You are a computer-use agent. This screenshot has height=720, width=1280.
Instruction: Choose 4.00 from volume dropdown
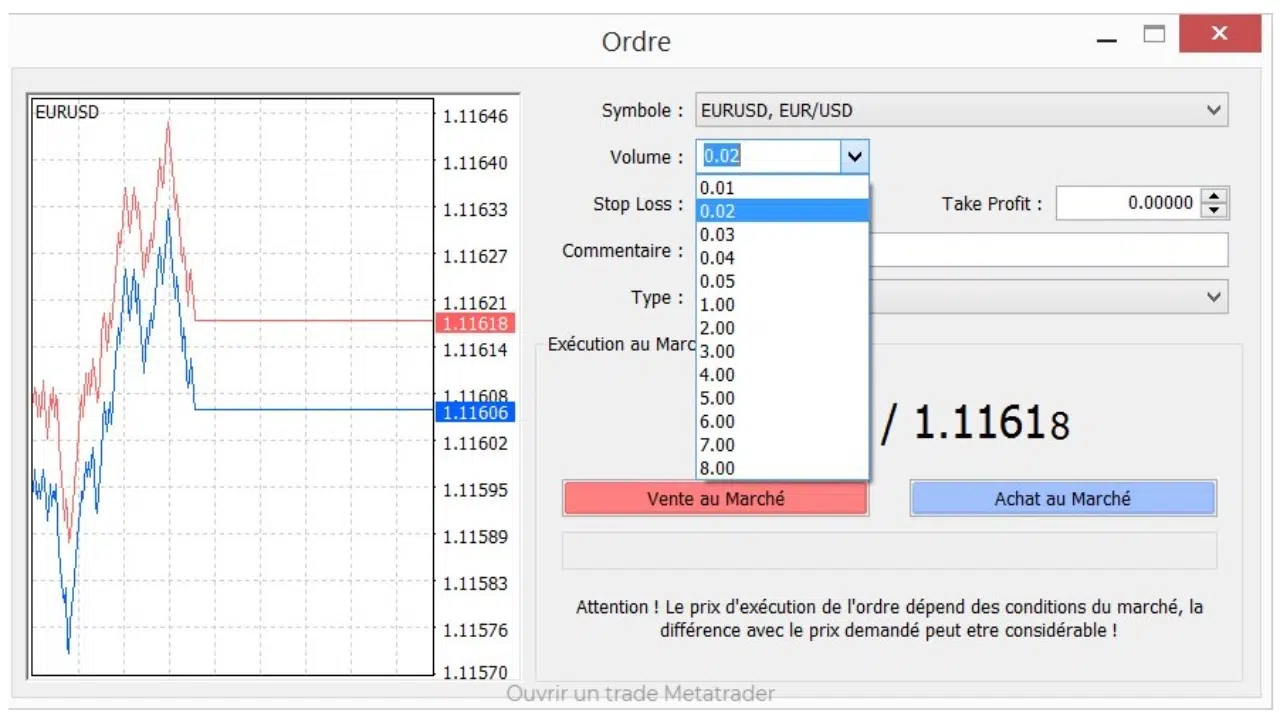[x=782, y=374]
